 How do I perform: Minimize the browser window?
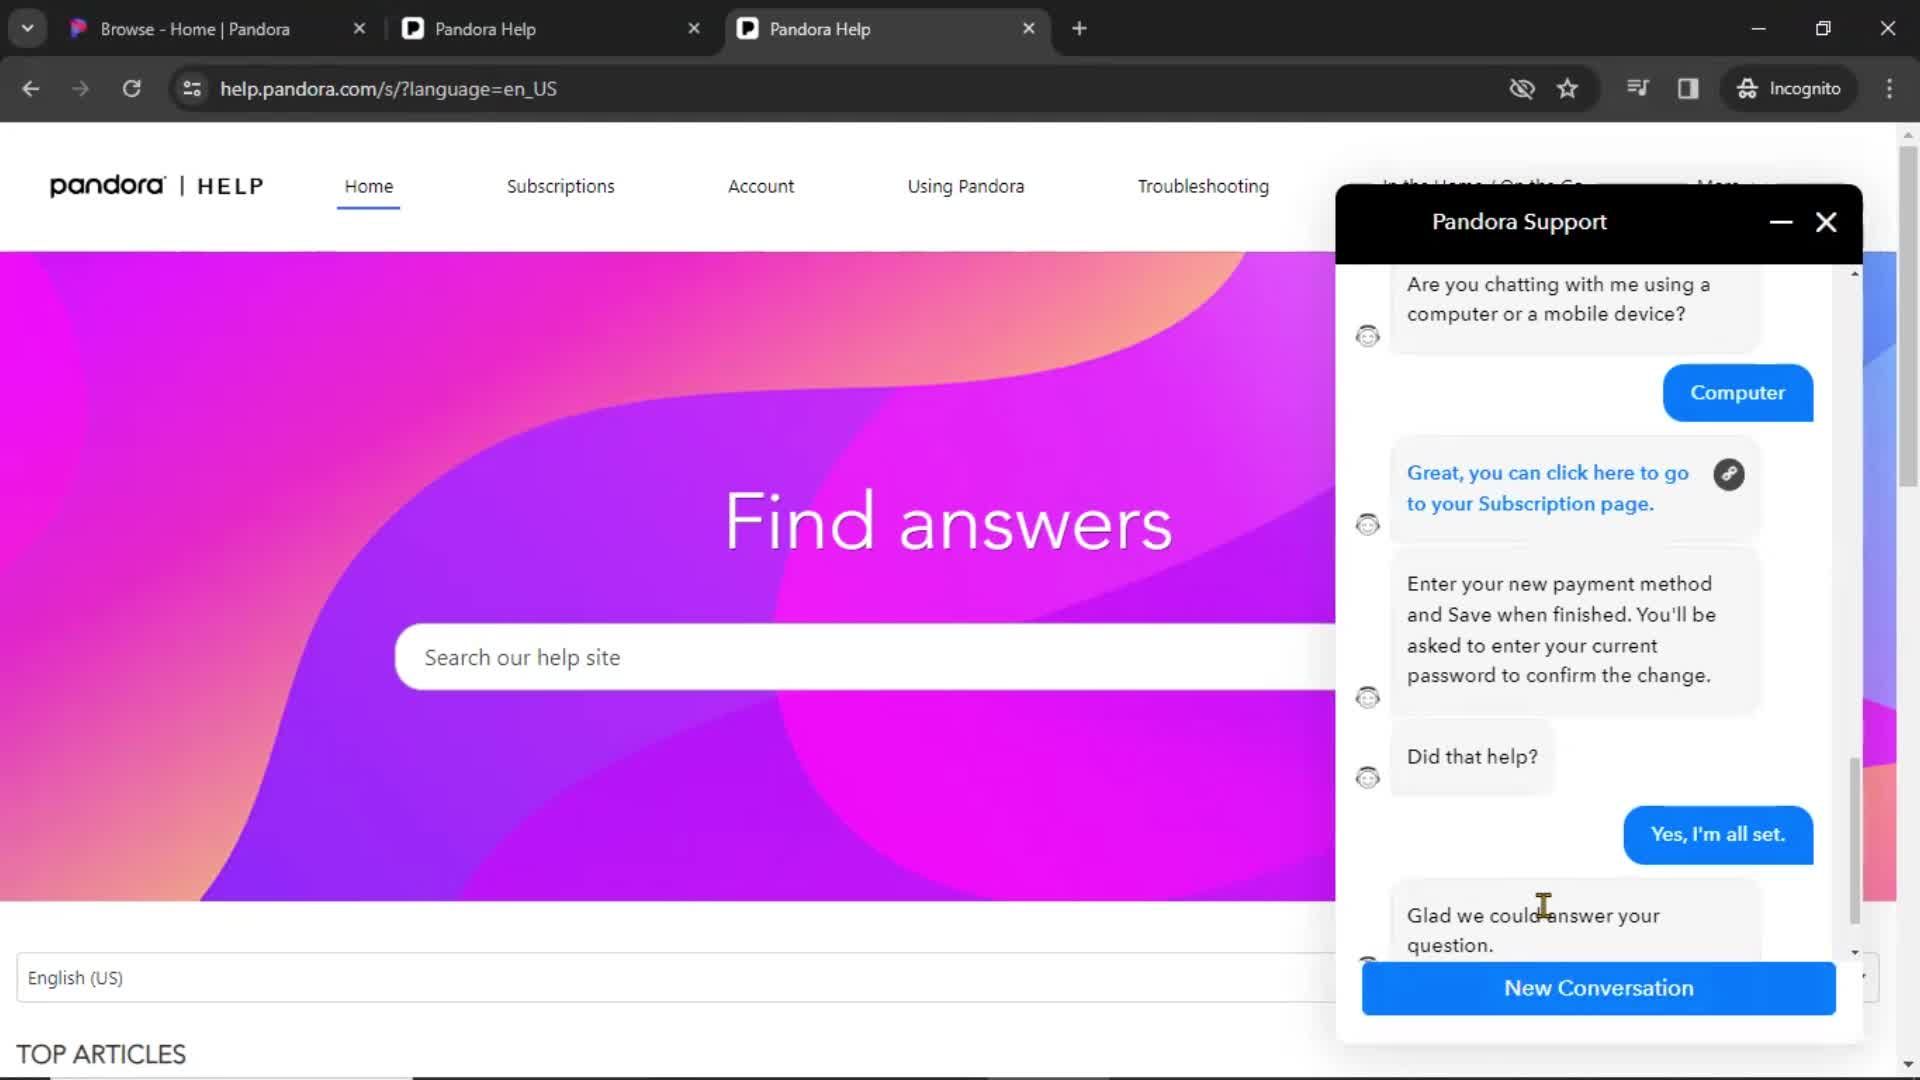(x=1758, y=29)
